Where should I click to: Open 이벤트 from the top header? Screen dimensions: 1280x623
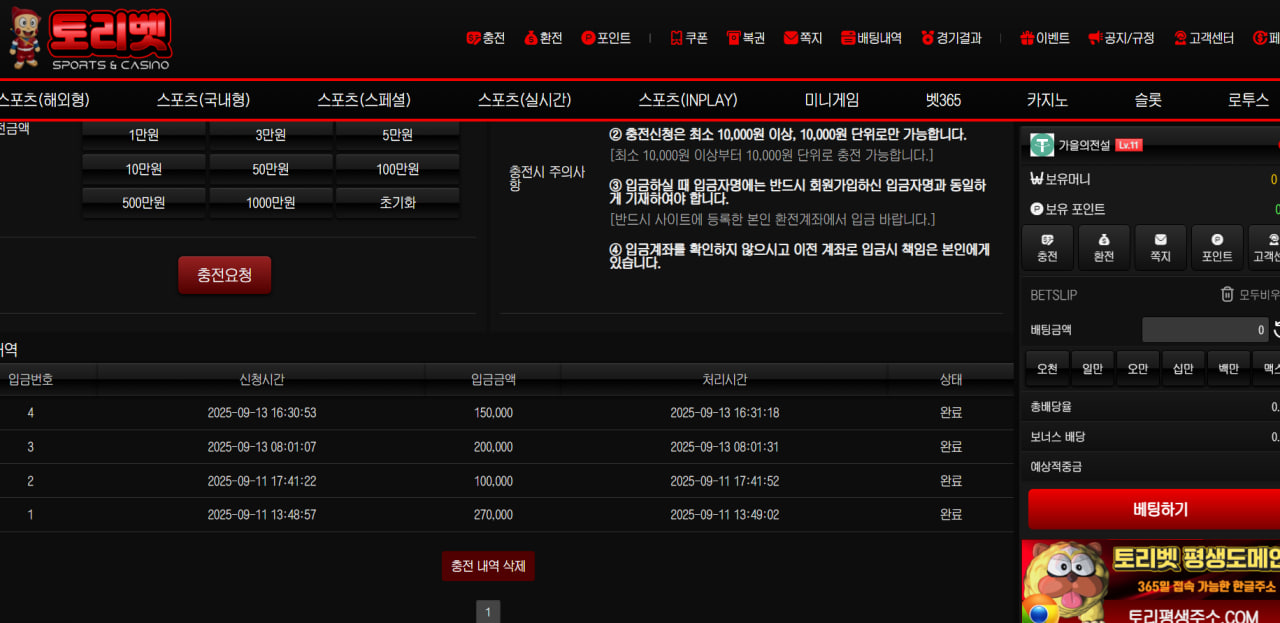coord(1044,38)
